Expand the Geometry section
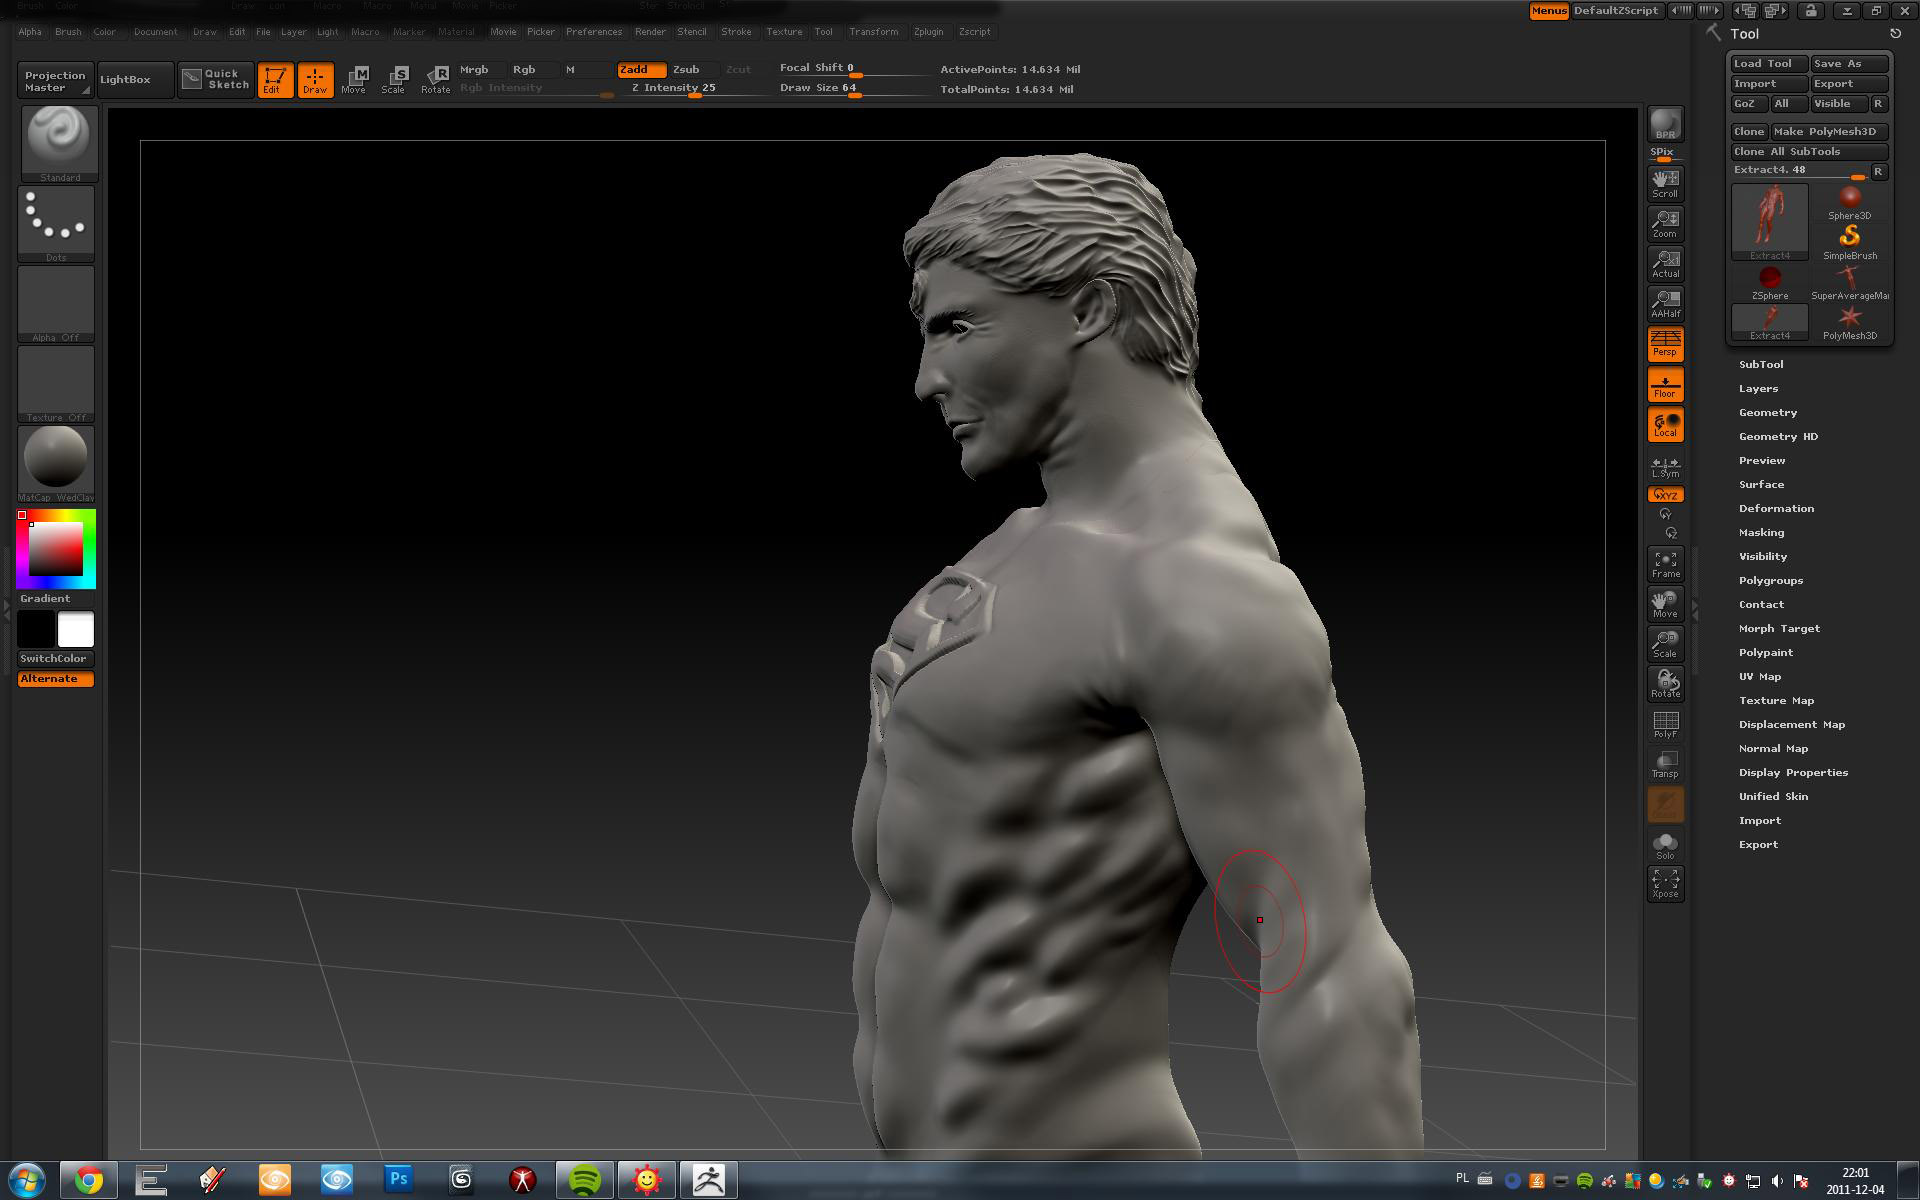 (x=1768, y=413)
